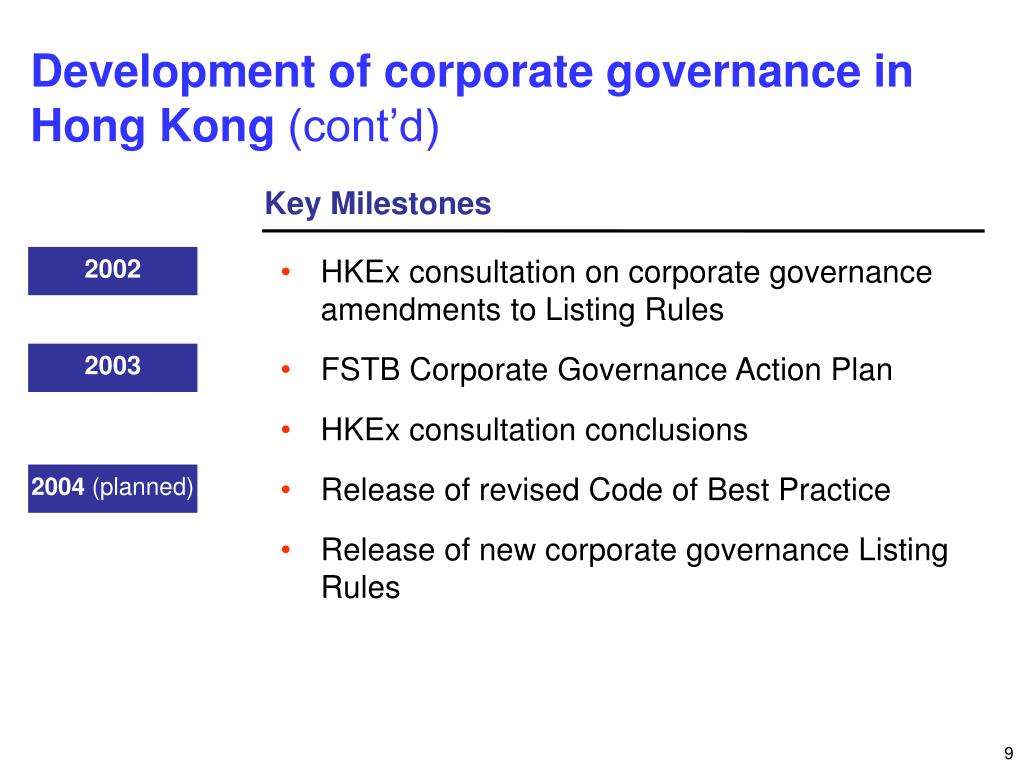The height and width of the screenshot is (768, 1024).
Task: Click the page number 9
Action: tap(1008, 753)
